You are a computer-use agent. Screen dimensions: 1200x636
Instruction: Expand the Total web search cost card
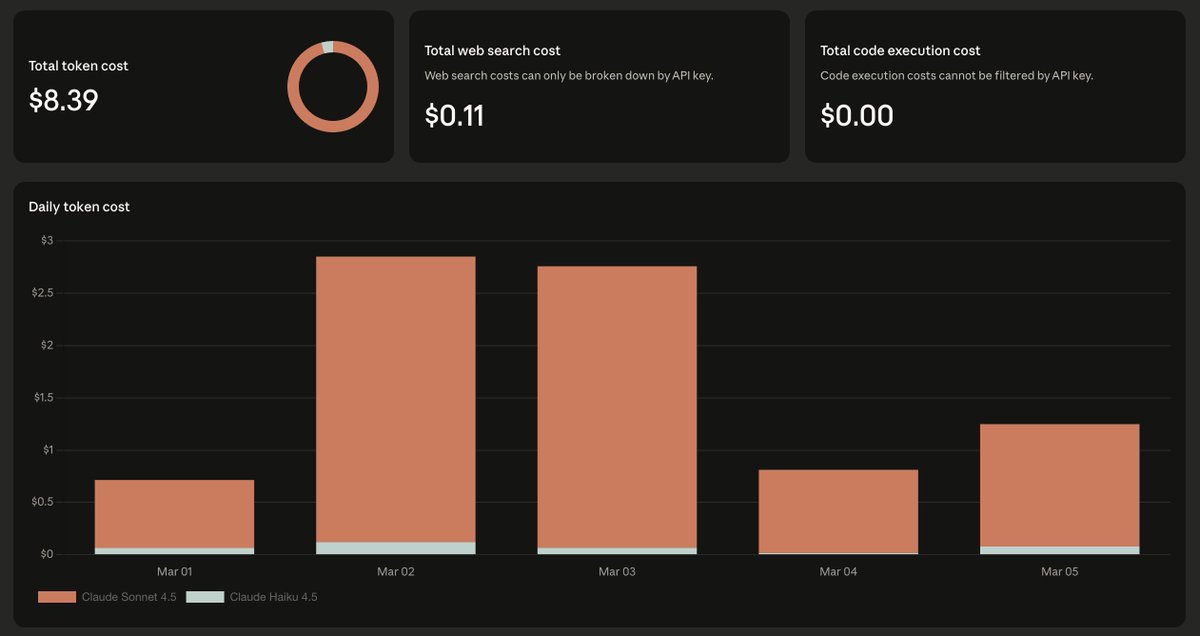(598, 85)
